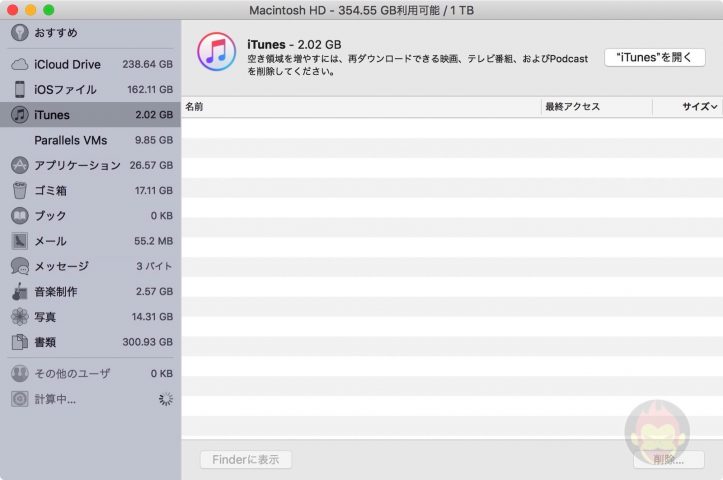Screen dimensions: 723x480
Task: Close the storage management window
Action: 12,10
